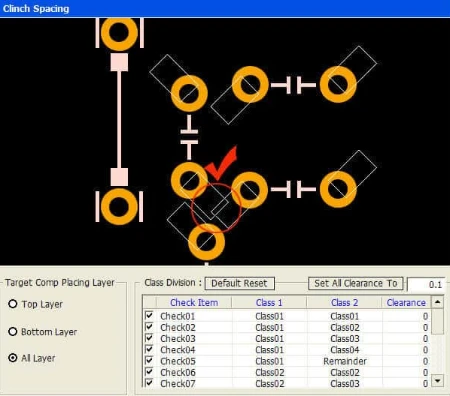Viewport: 450px width, 396px height.
Task: Click the Class 1 cell of Check06
Action: (270, 372)
